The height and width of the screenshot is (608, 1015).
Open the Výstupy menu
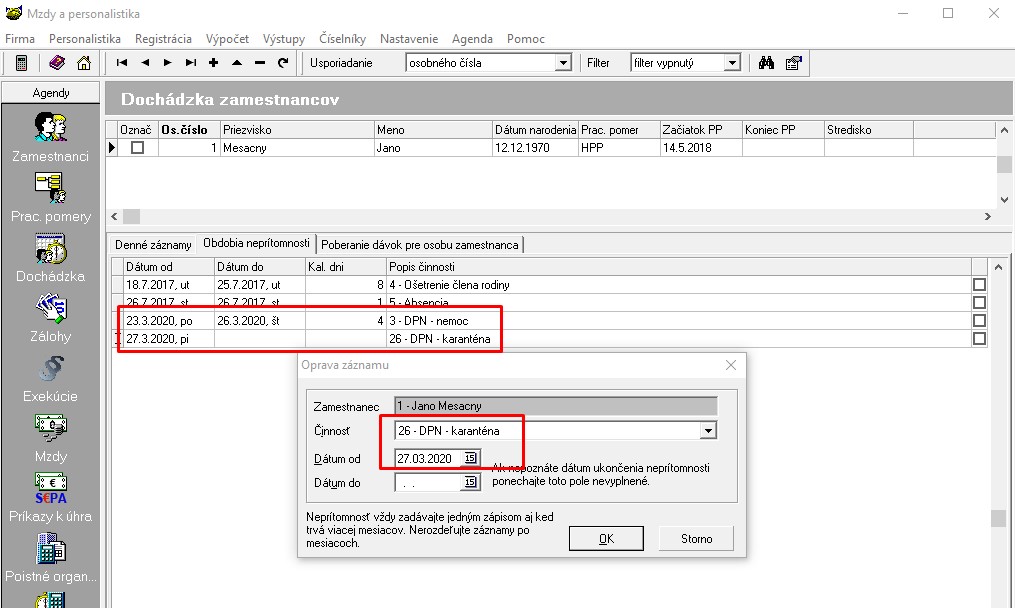[x=284, y=39]
